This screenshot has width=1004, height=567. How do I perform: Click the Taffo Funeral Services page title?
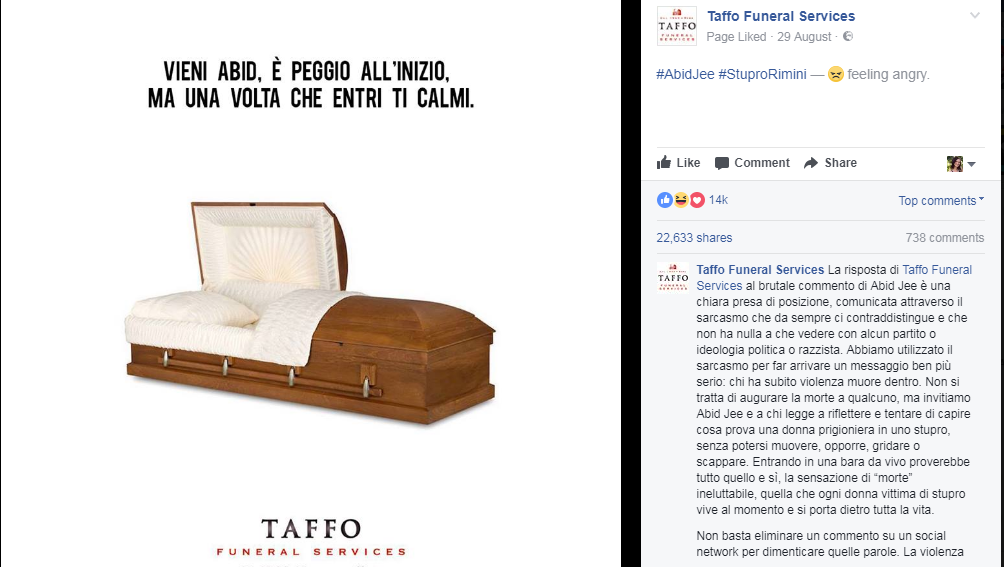point(781,16)
